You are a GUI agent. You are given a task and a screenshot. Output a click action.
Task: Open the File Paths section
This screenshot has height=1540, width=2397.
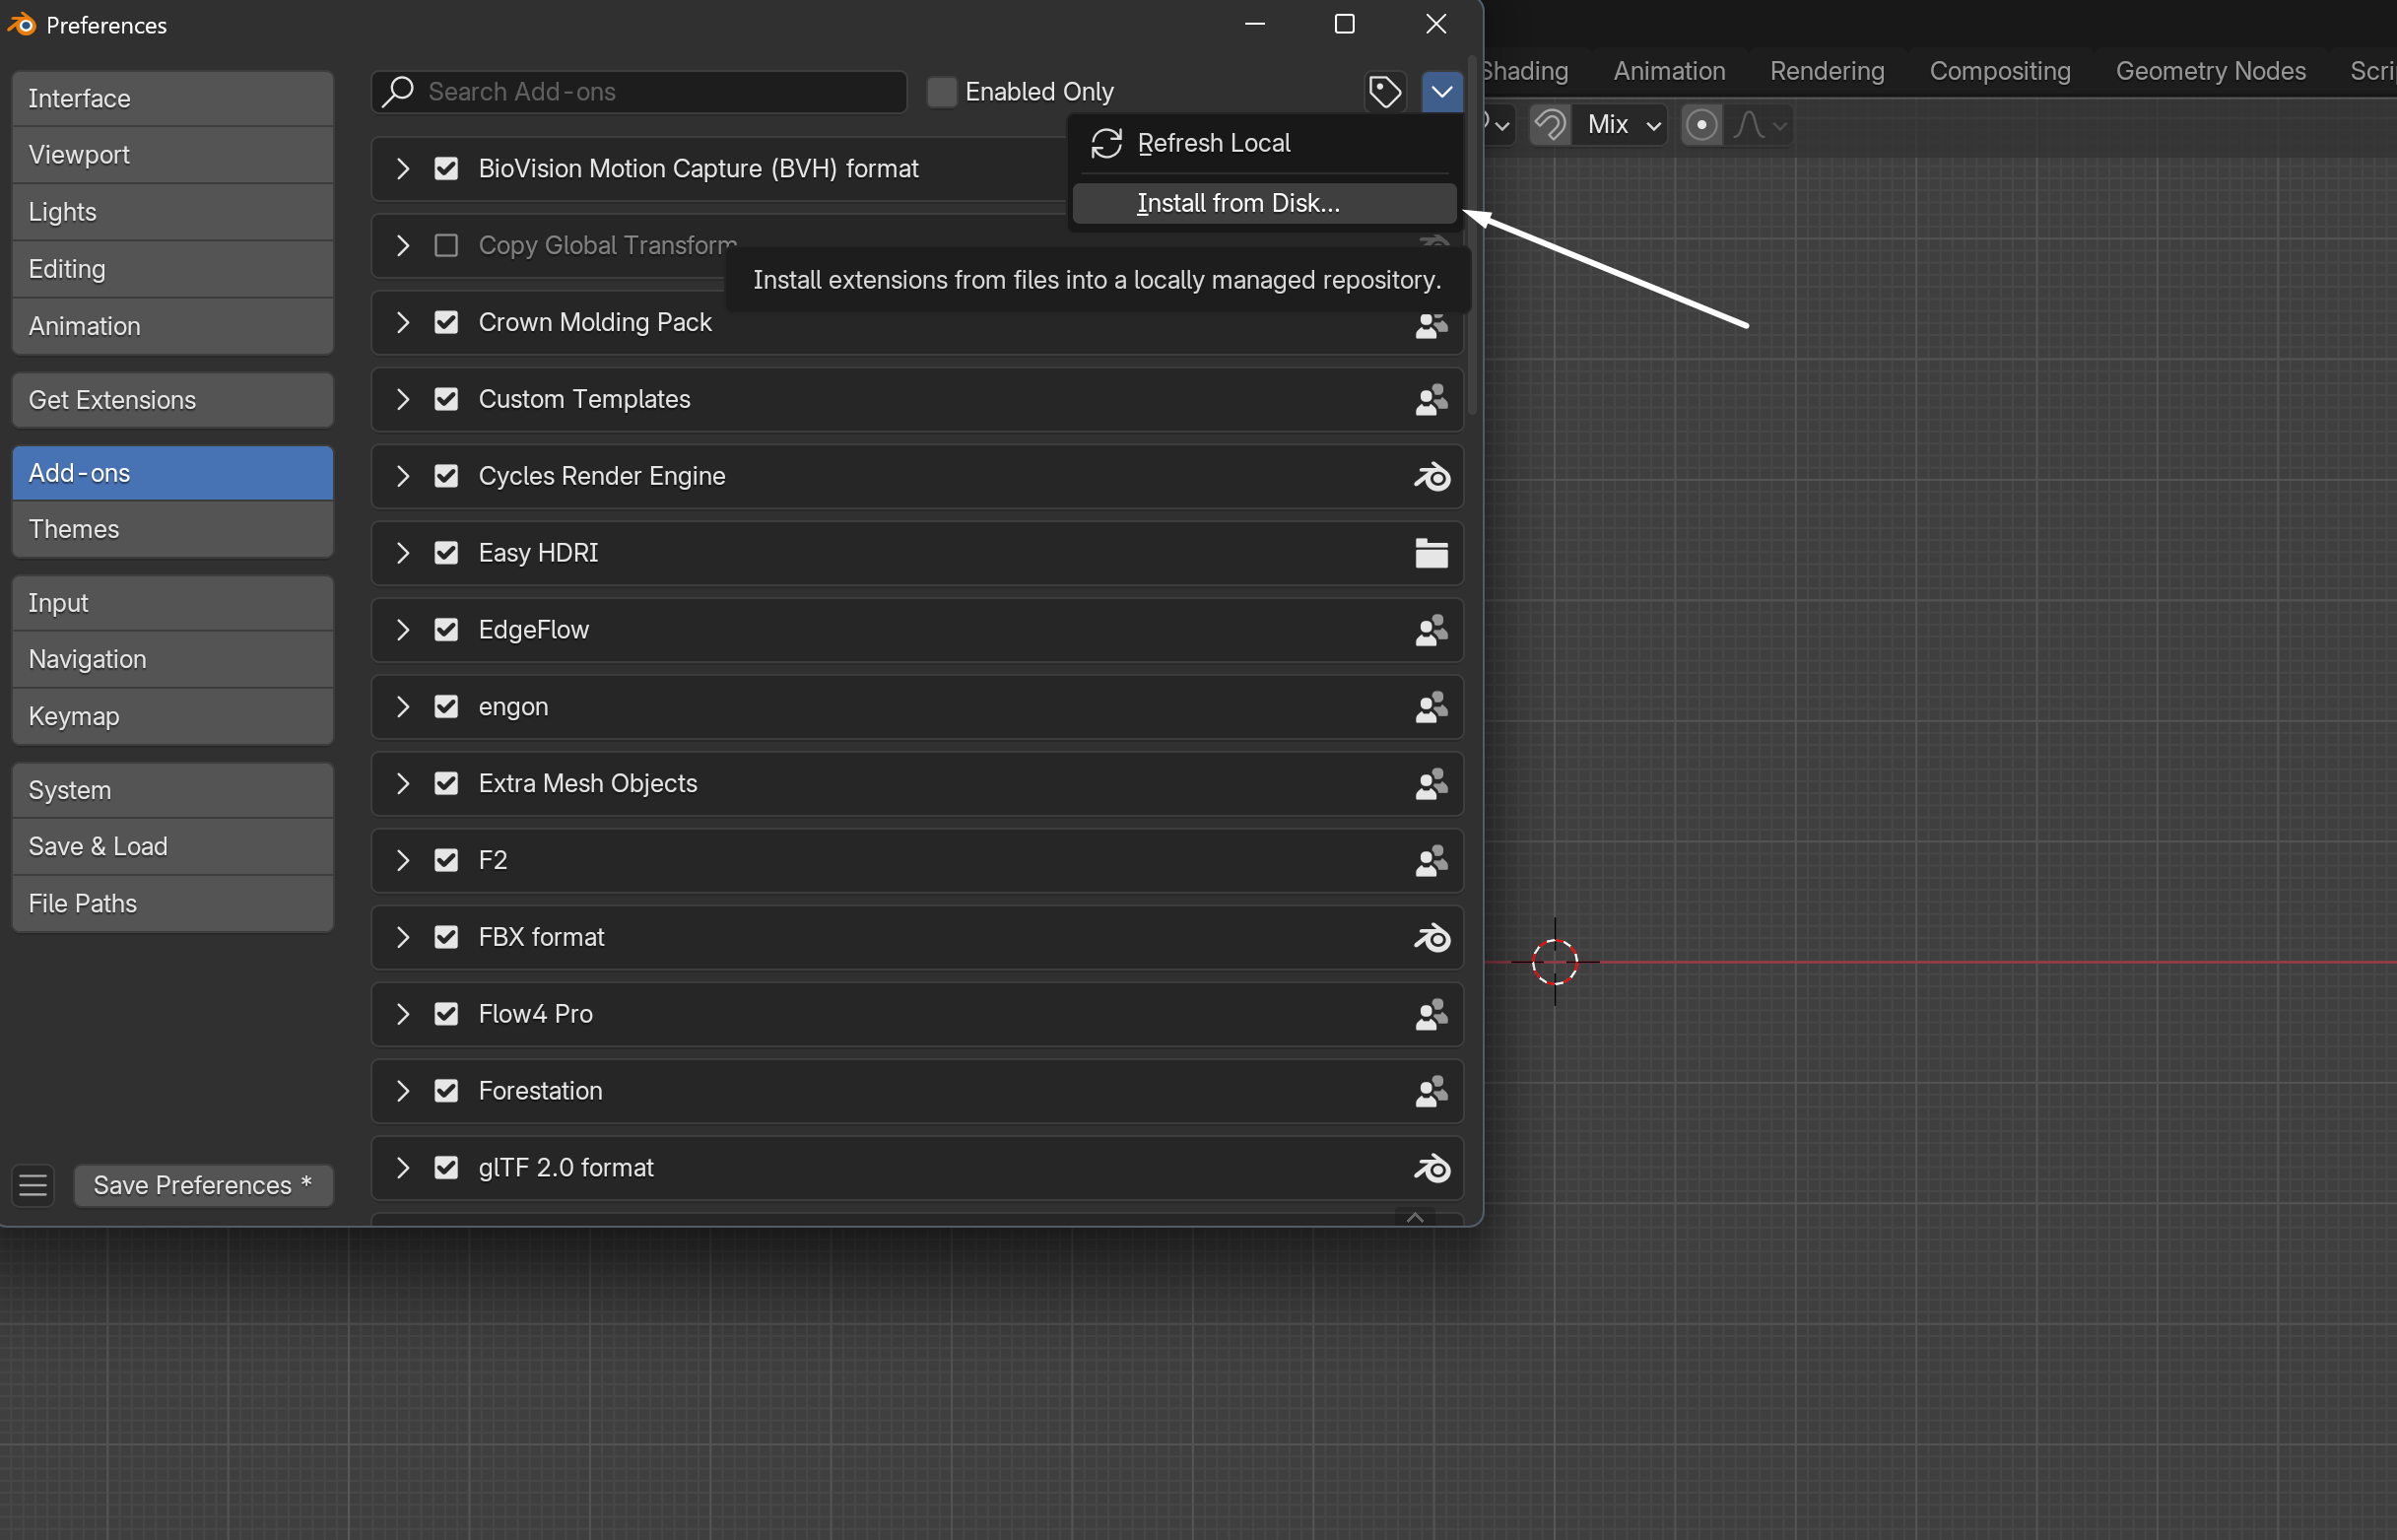point(173,903)
